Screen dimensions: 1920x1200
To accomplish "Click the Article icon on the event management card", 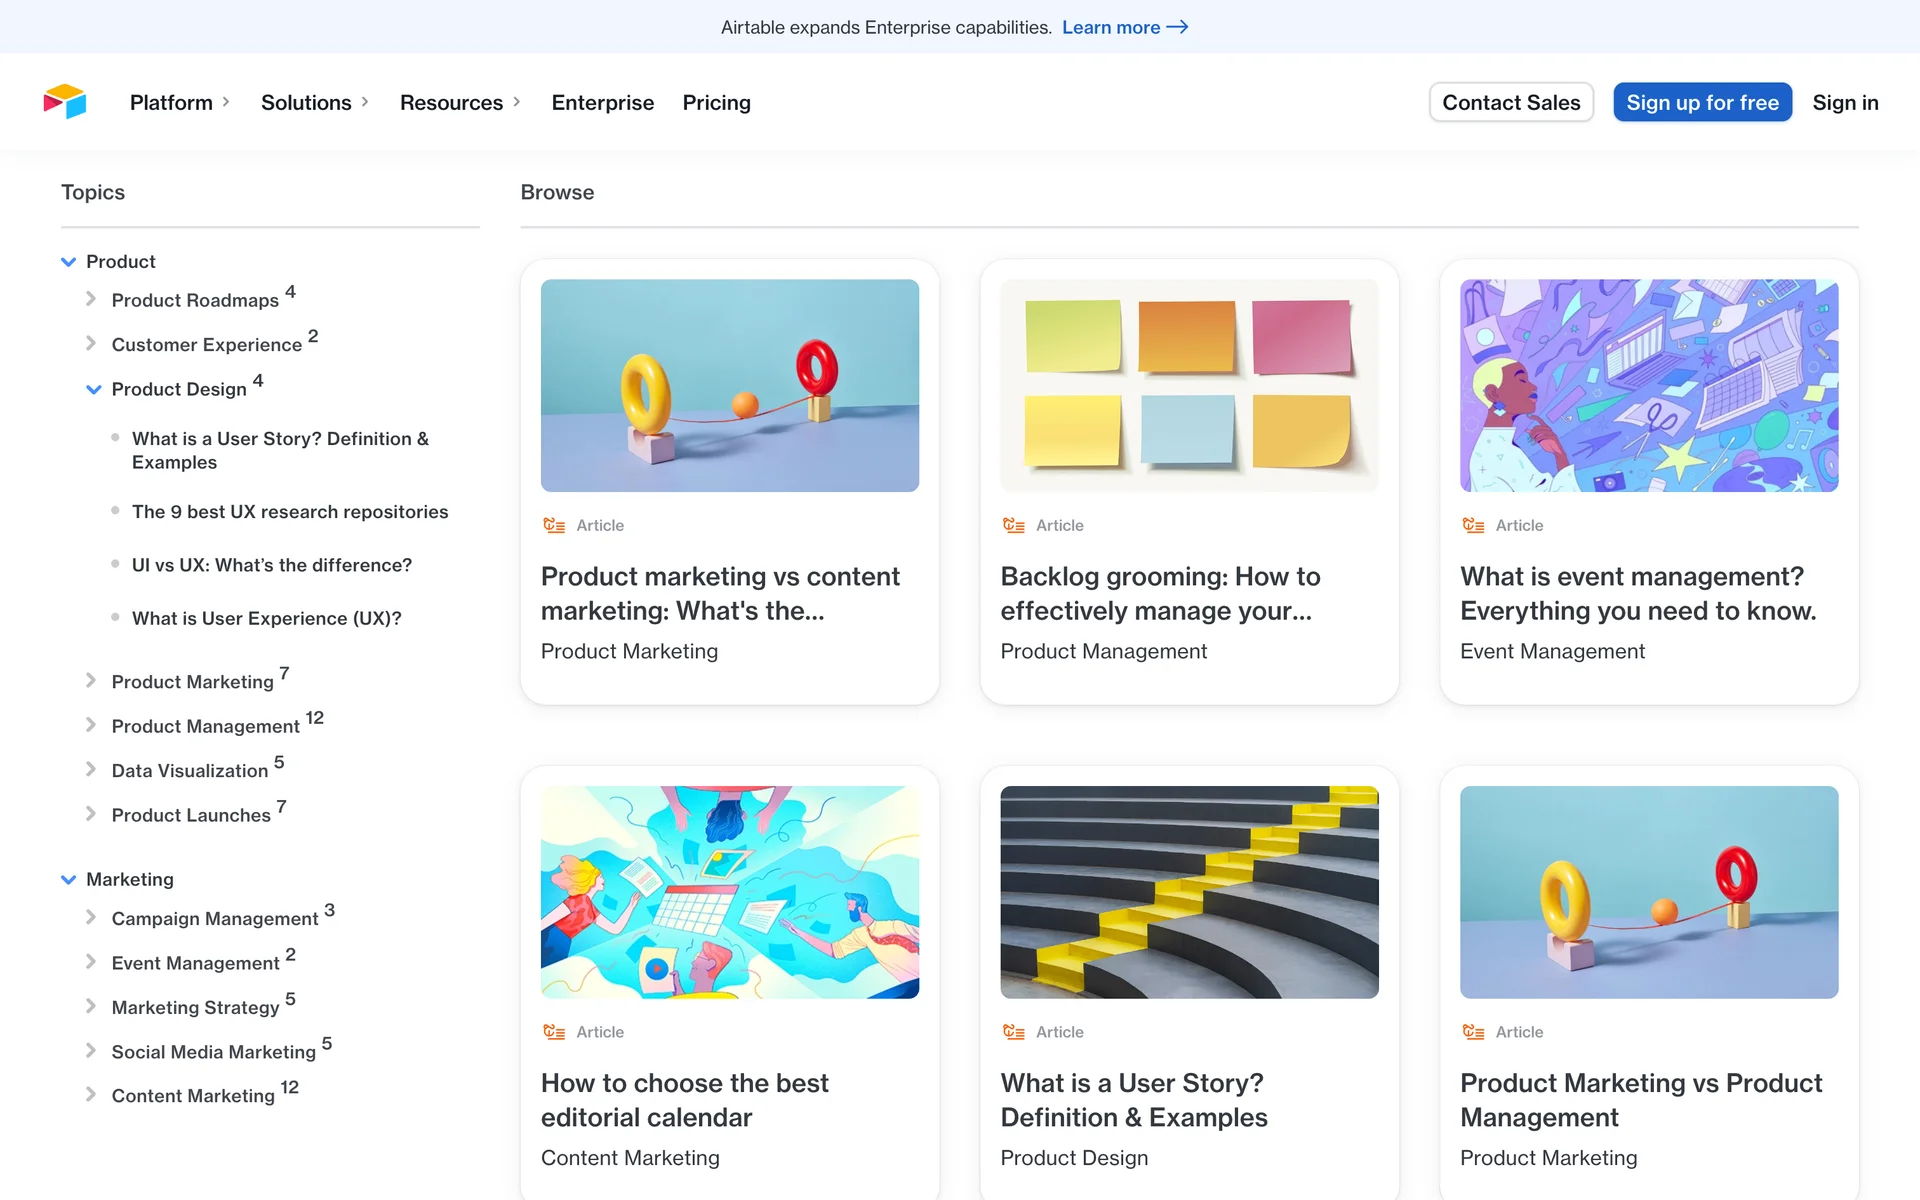I will coord(1473,525).
